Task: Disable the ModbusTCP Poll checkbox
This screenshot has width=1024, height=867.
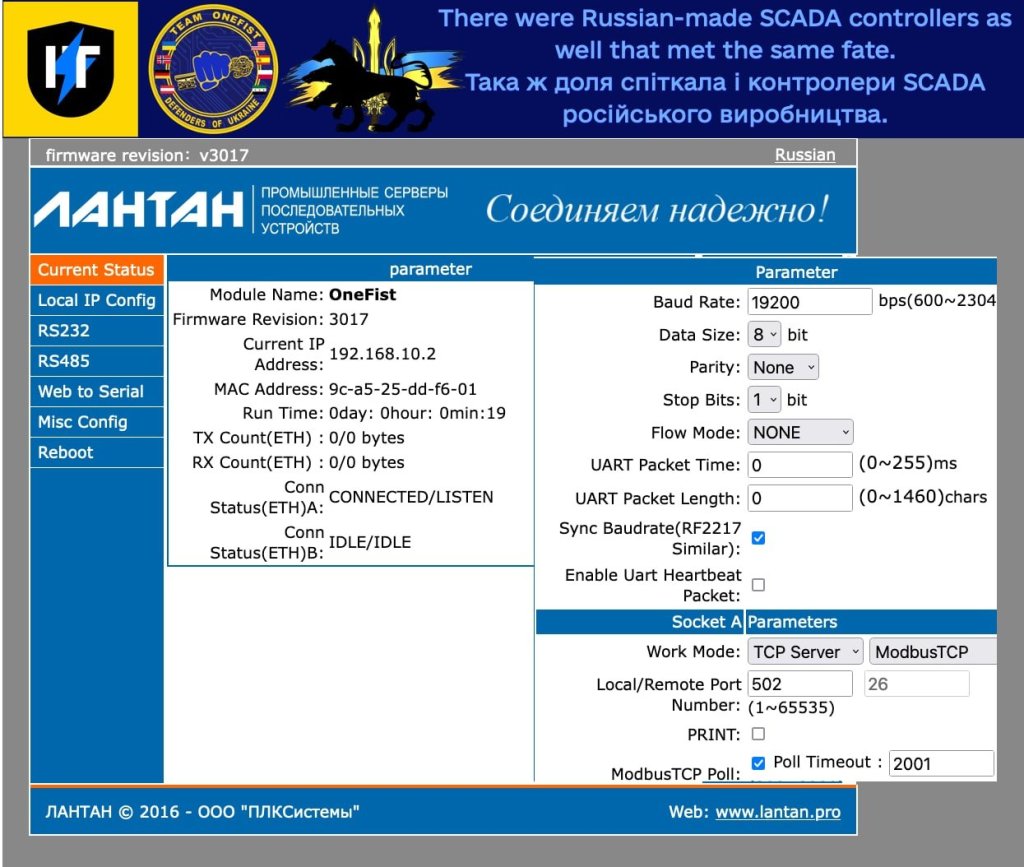Action: coord(758,763)
